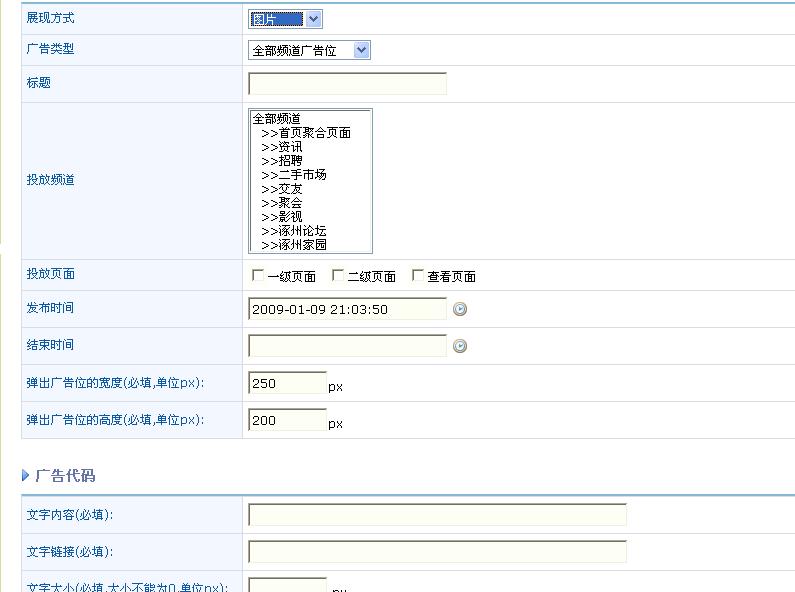Select >>聚会 in the channel list
The width and height of the screenshot is (795, 592).
click(x=282, y=203)
